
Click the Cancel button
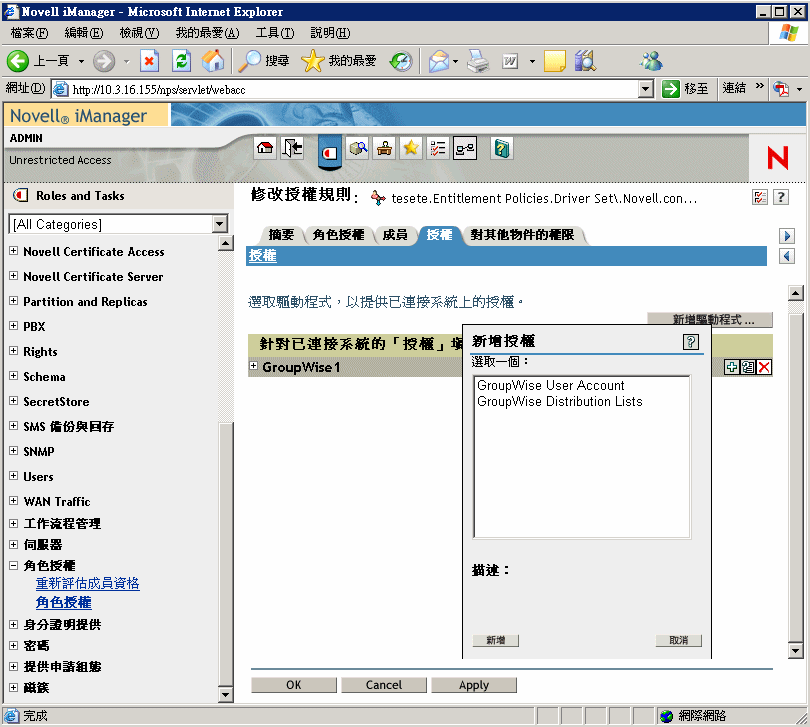coord(384,685)
